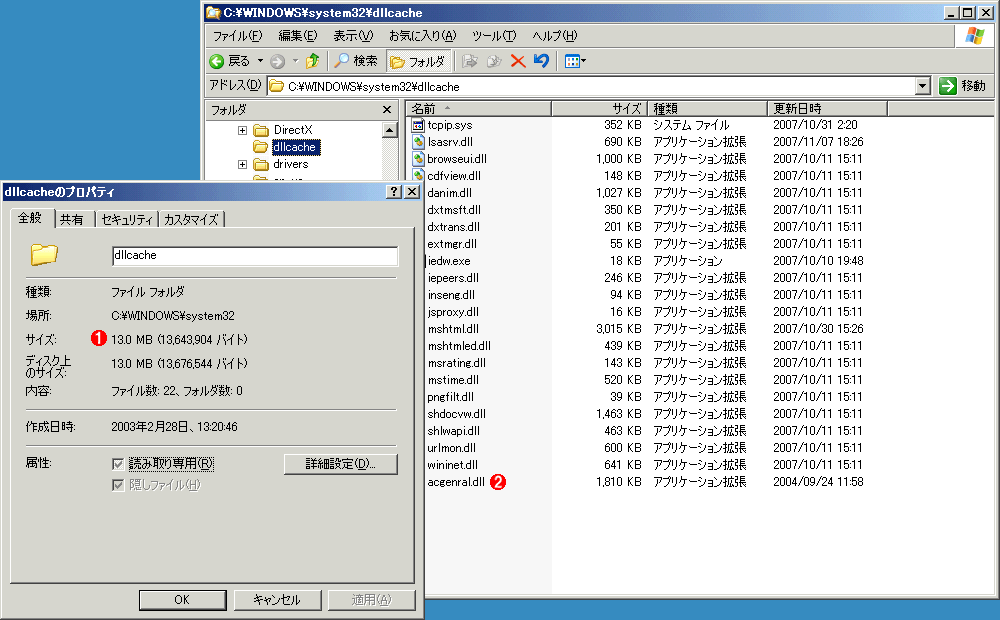1000x620 pixels.
Task: Open the Views toolbar icon
Action: pyautogui.click(x=572, y=61)
